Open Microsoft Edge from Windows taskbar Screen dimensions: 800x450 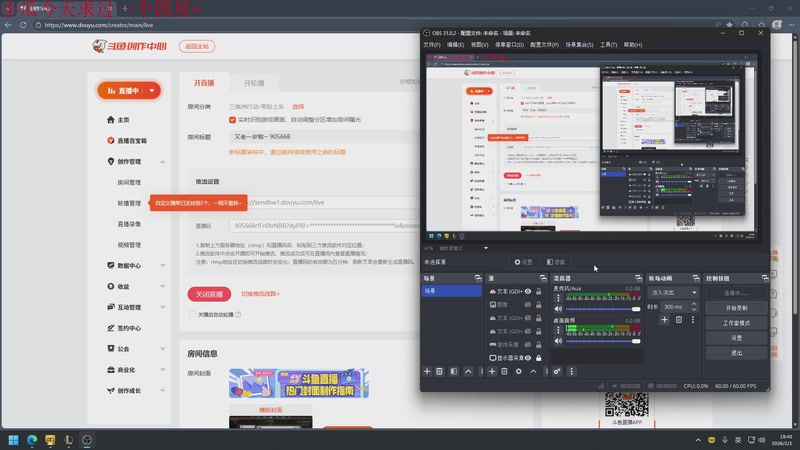[32, 440]
